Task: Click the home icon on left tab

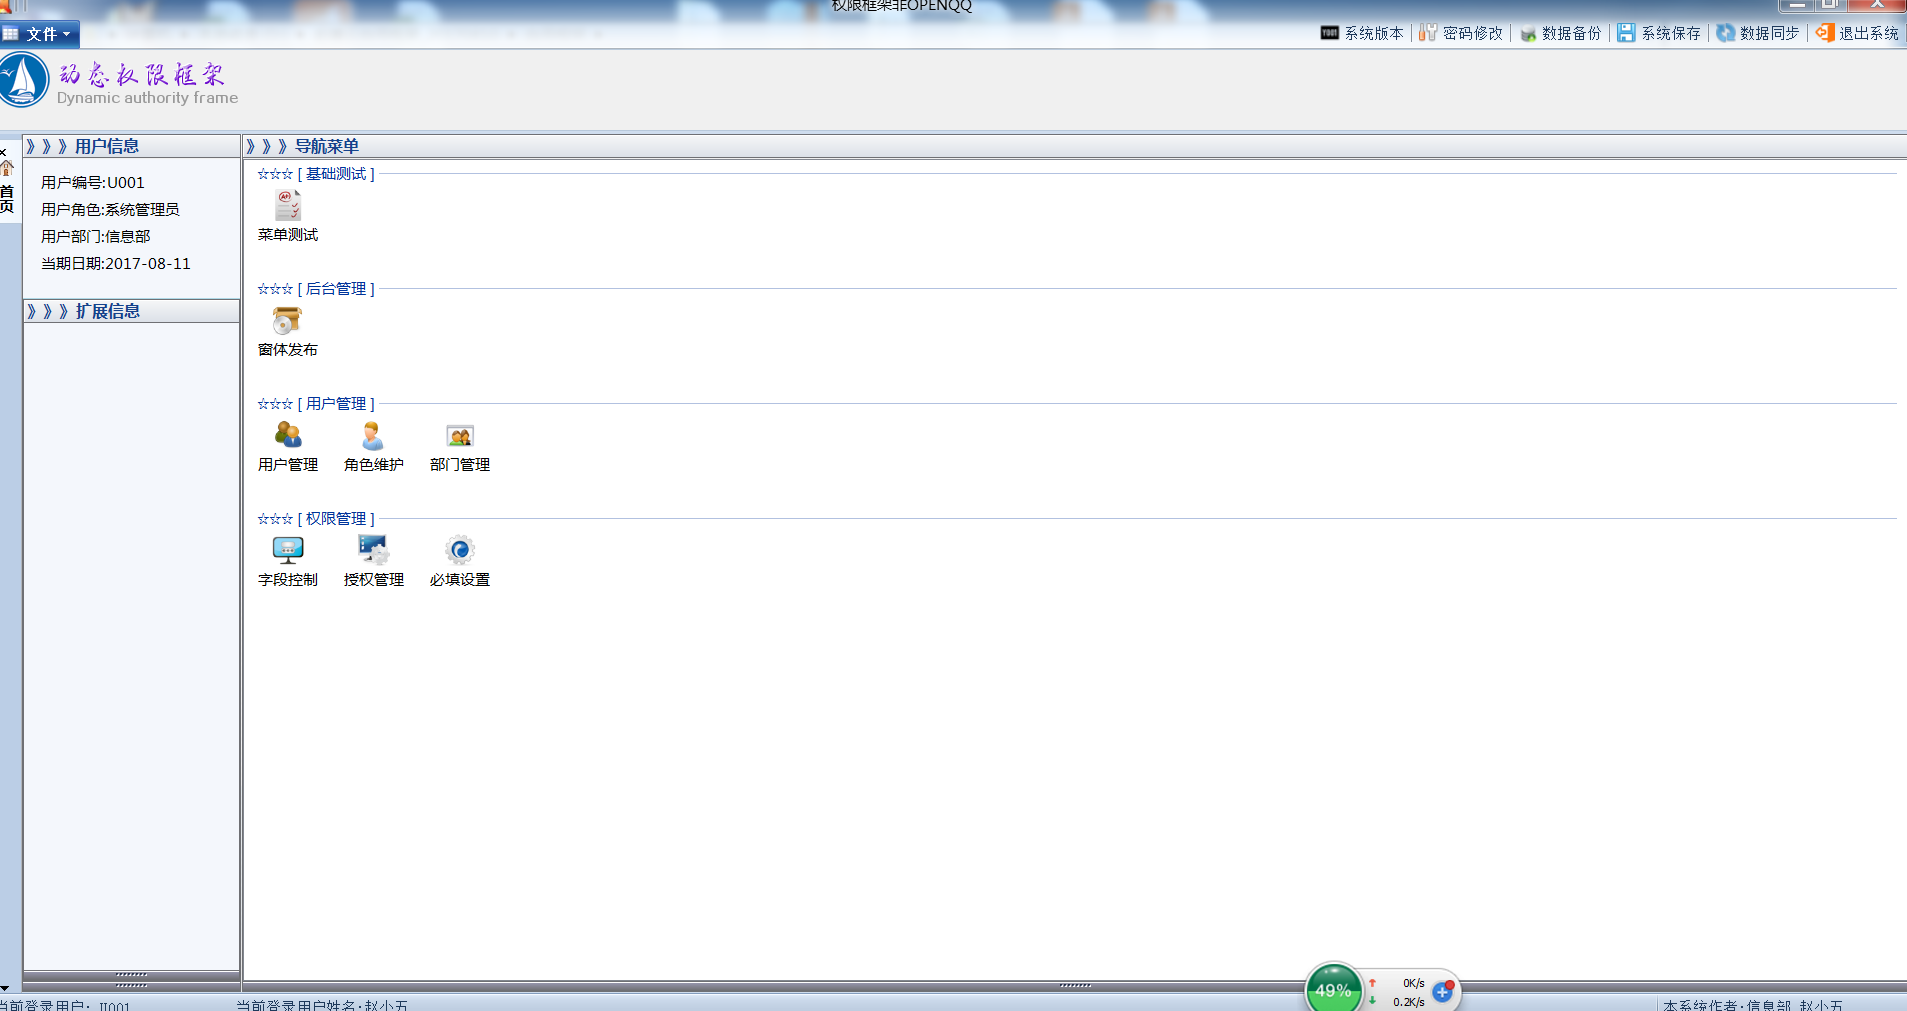Action: (7, 168)
